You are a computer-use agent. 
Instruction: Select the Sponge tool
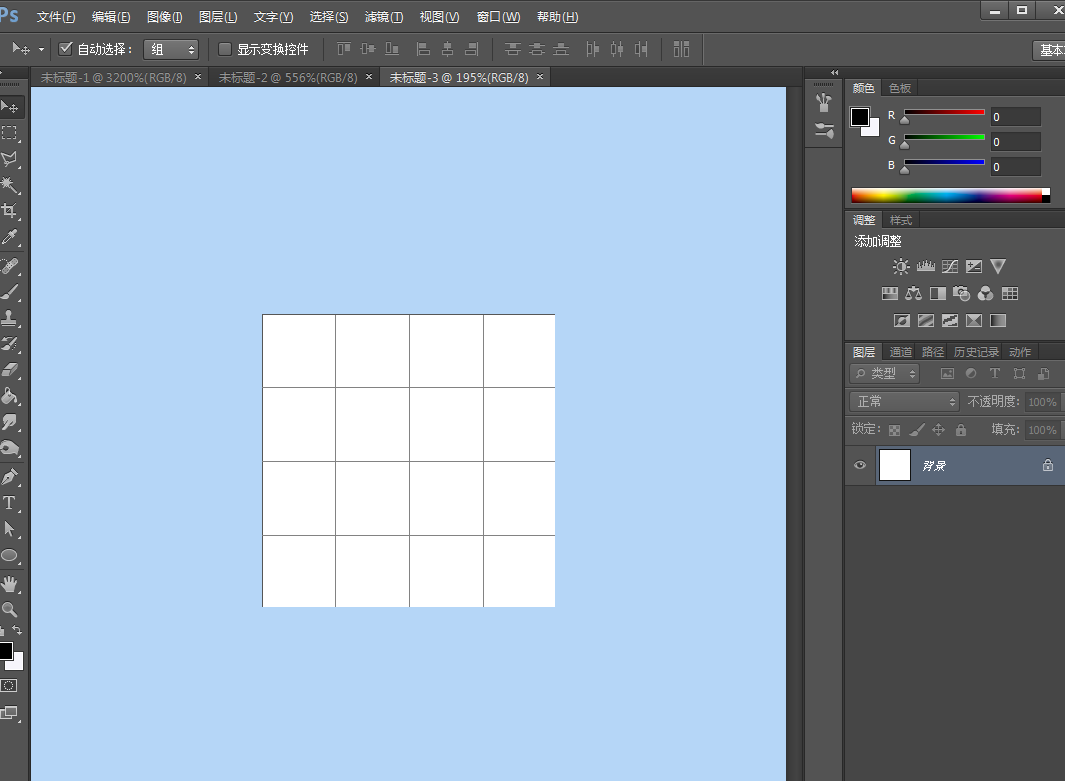tap(10, 448)
